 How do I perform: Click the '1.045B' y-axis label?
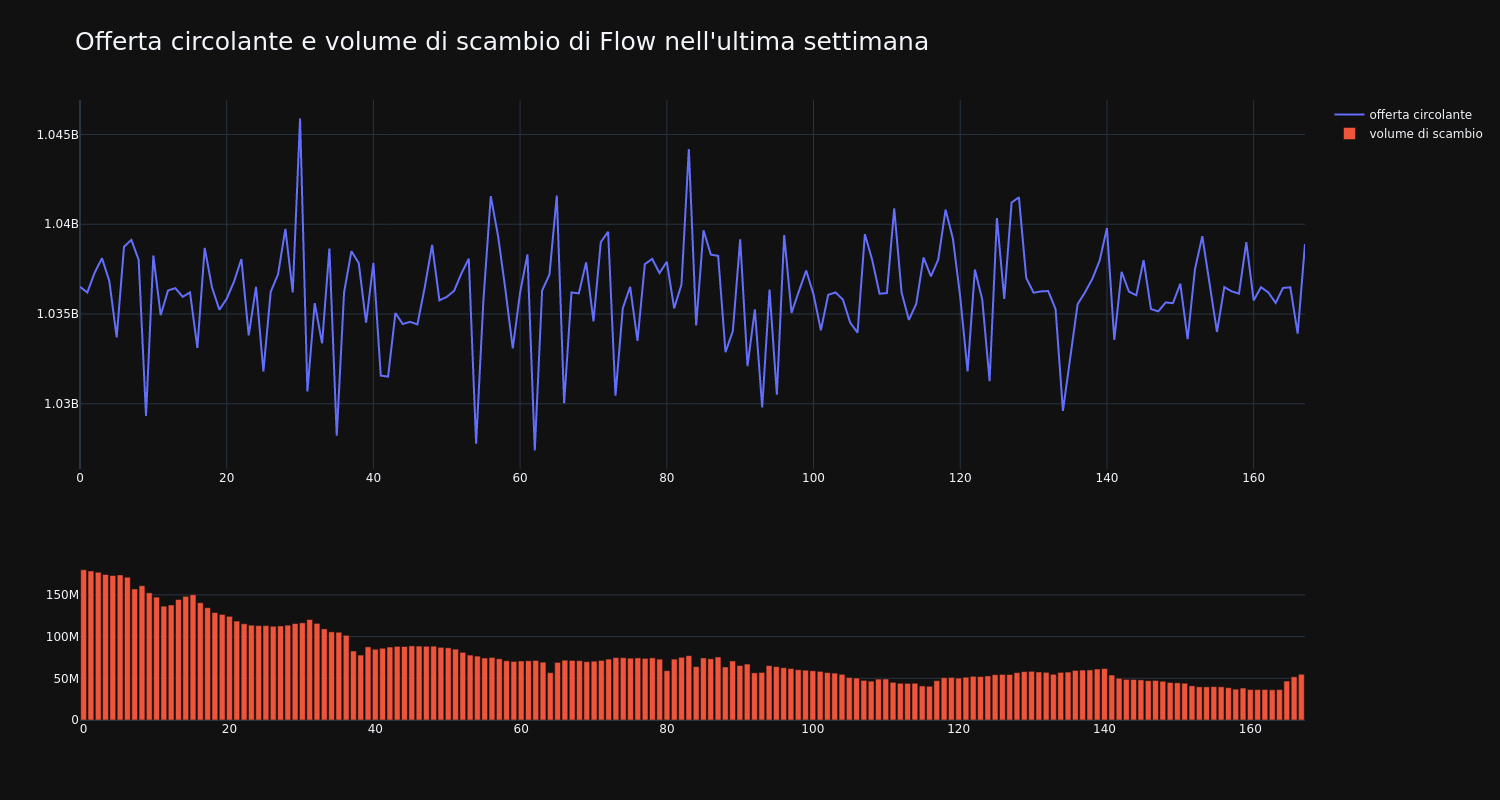[x=57, y=134]
